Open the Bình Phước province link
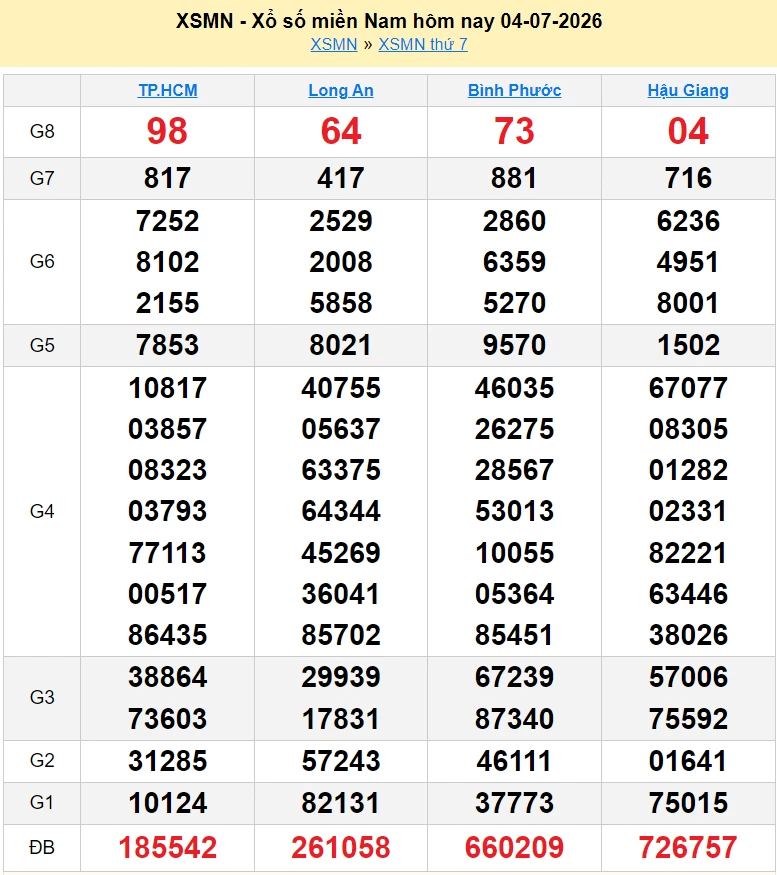777x875 pixels. [514, 90]
